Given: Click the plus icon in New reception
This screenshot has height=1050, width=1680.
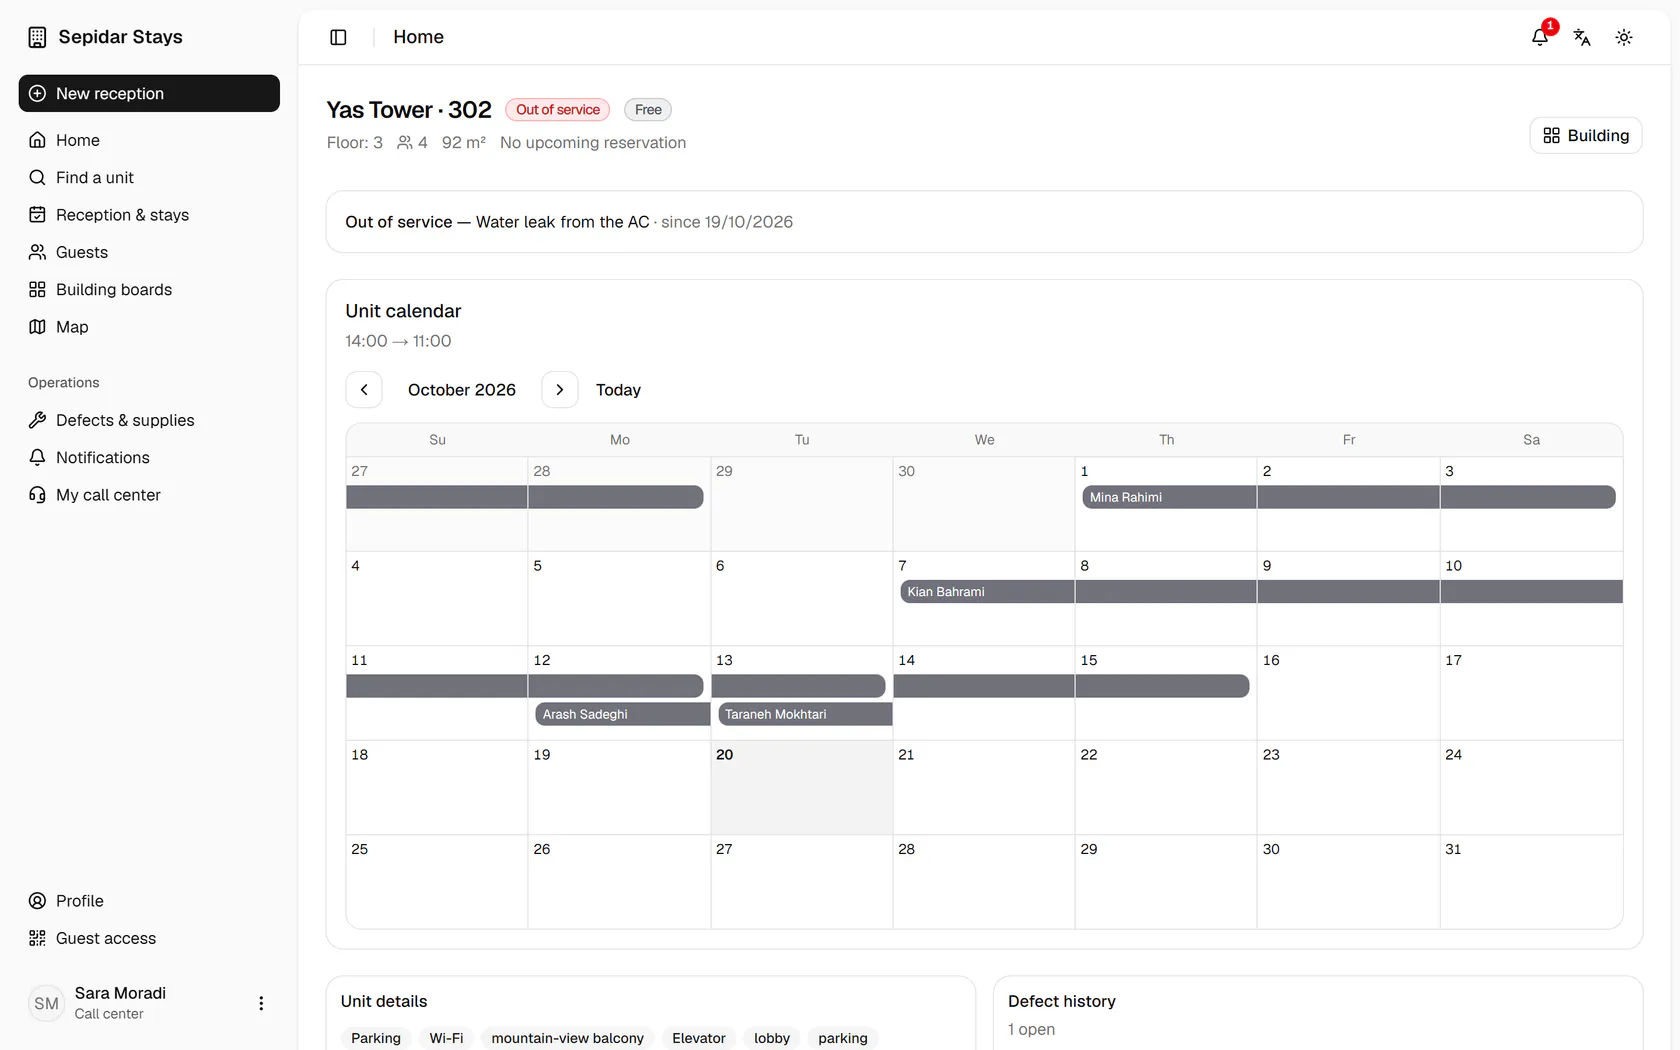Looking at the screenshot, I should pos(37,93).
